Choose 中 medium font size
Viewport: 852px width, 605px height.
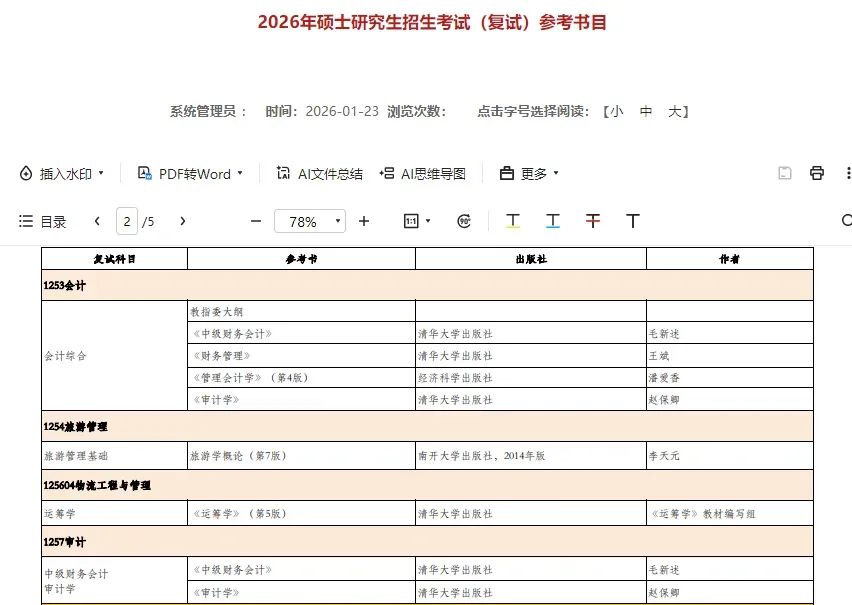(x=646, y=111)
